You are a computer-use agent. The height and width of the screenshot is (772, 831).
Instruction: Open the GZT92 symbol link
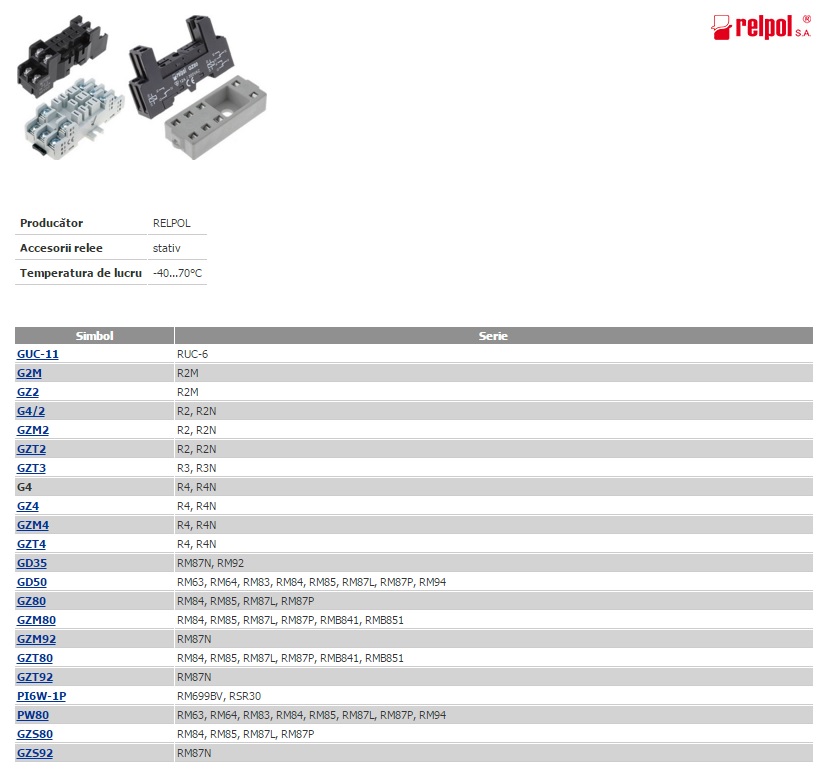click(x=35, y=677)
